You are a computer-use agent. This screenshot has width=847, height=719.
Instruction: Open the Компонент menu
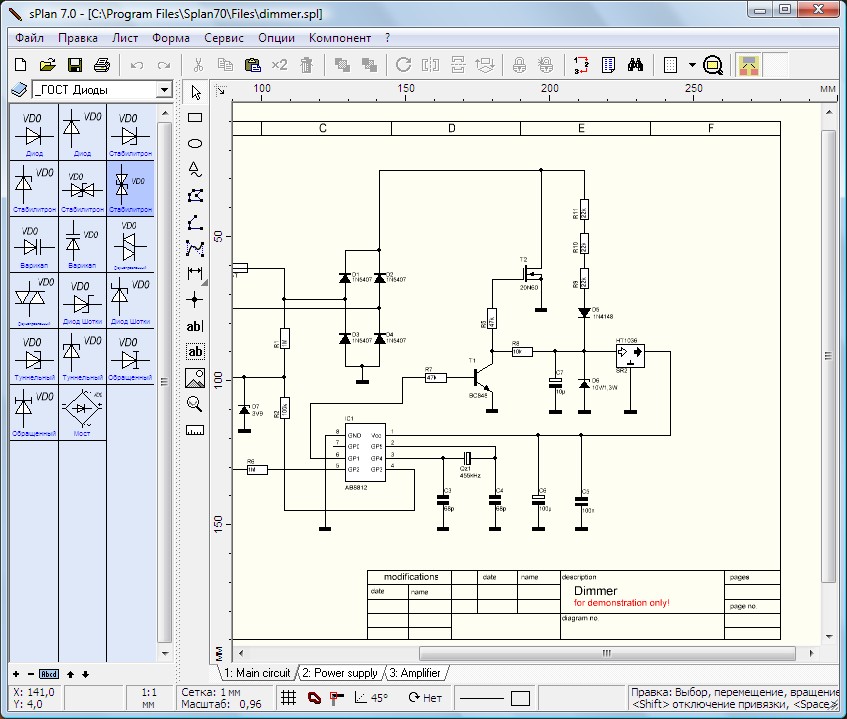click(x=339, y=38)
